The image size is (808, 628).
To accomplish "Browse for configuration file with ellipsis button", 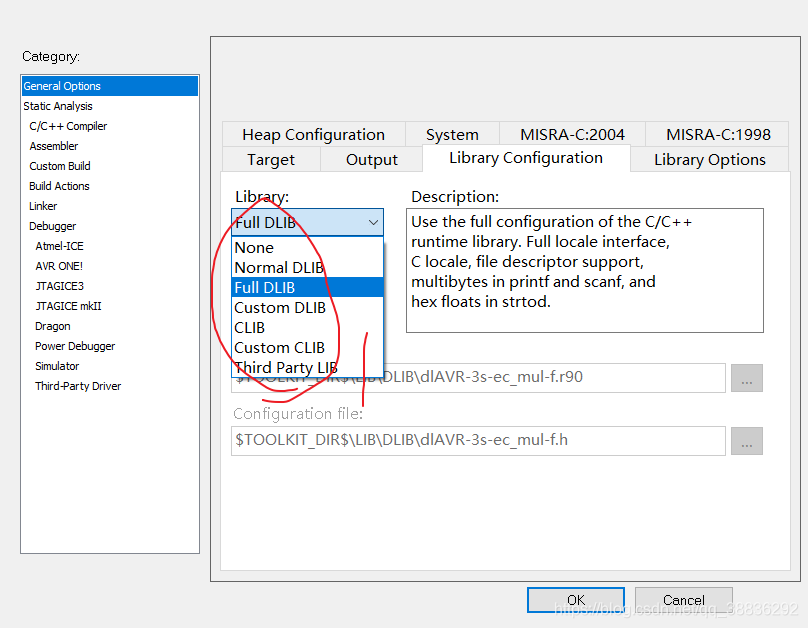I will [x=747, y=441].
